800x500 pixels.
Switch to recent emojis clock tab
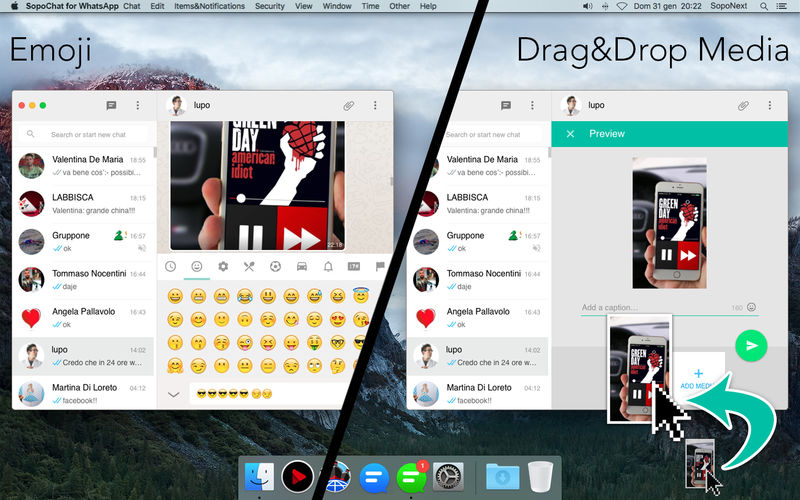(170, 266)
